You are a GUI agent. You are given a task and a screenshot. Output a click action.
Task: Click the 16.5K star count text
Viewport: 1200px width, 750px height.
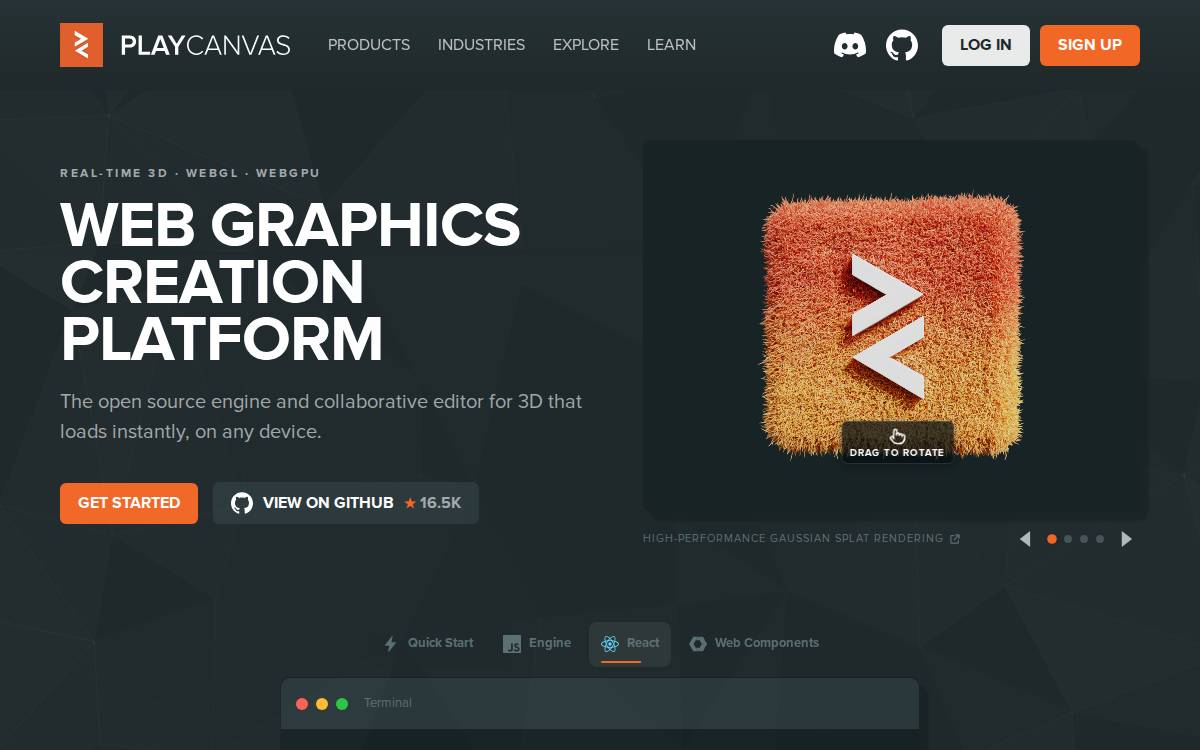(x=441, y=503)
